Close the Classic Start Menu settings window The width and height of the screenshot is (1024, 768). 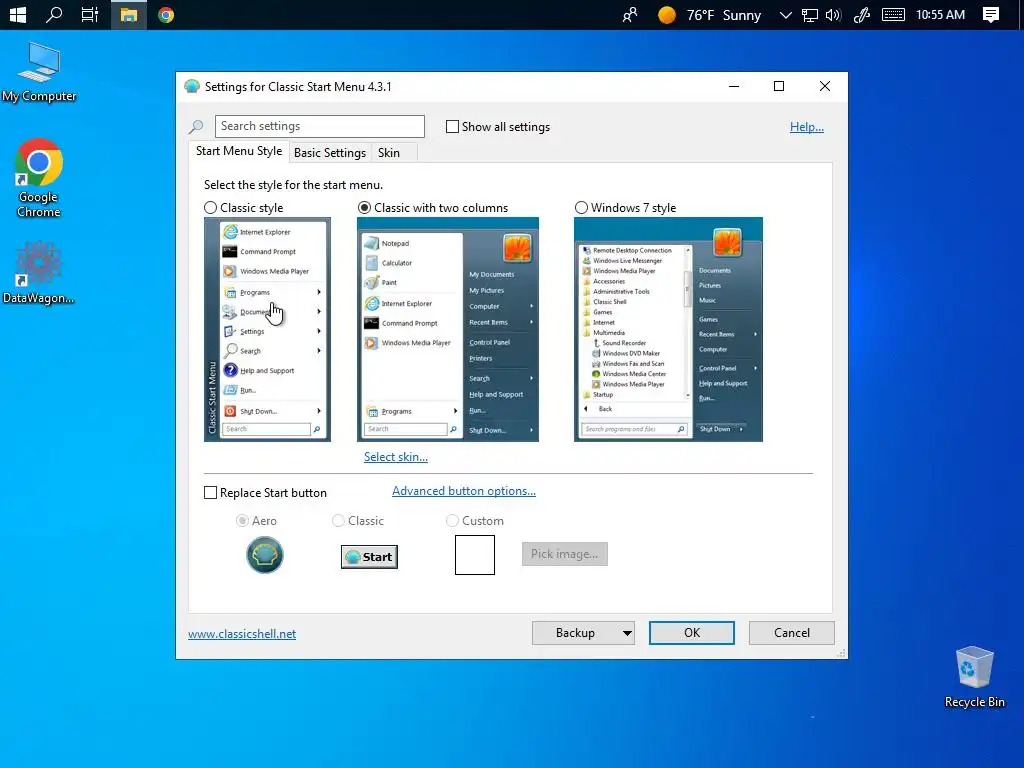825,86
